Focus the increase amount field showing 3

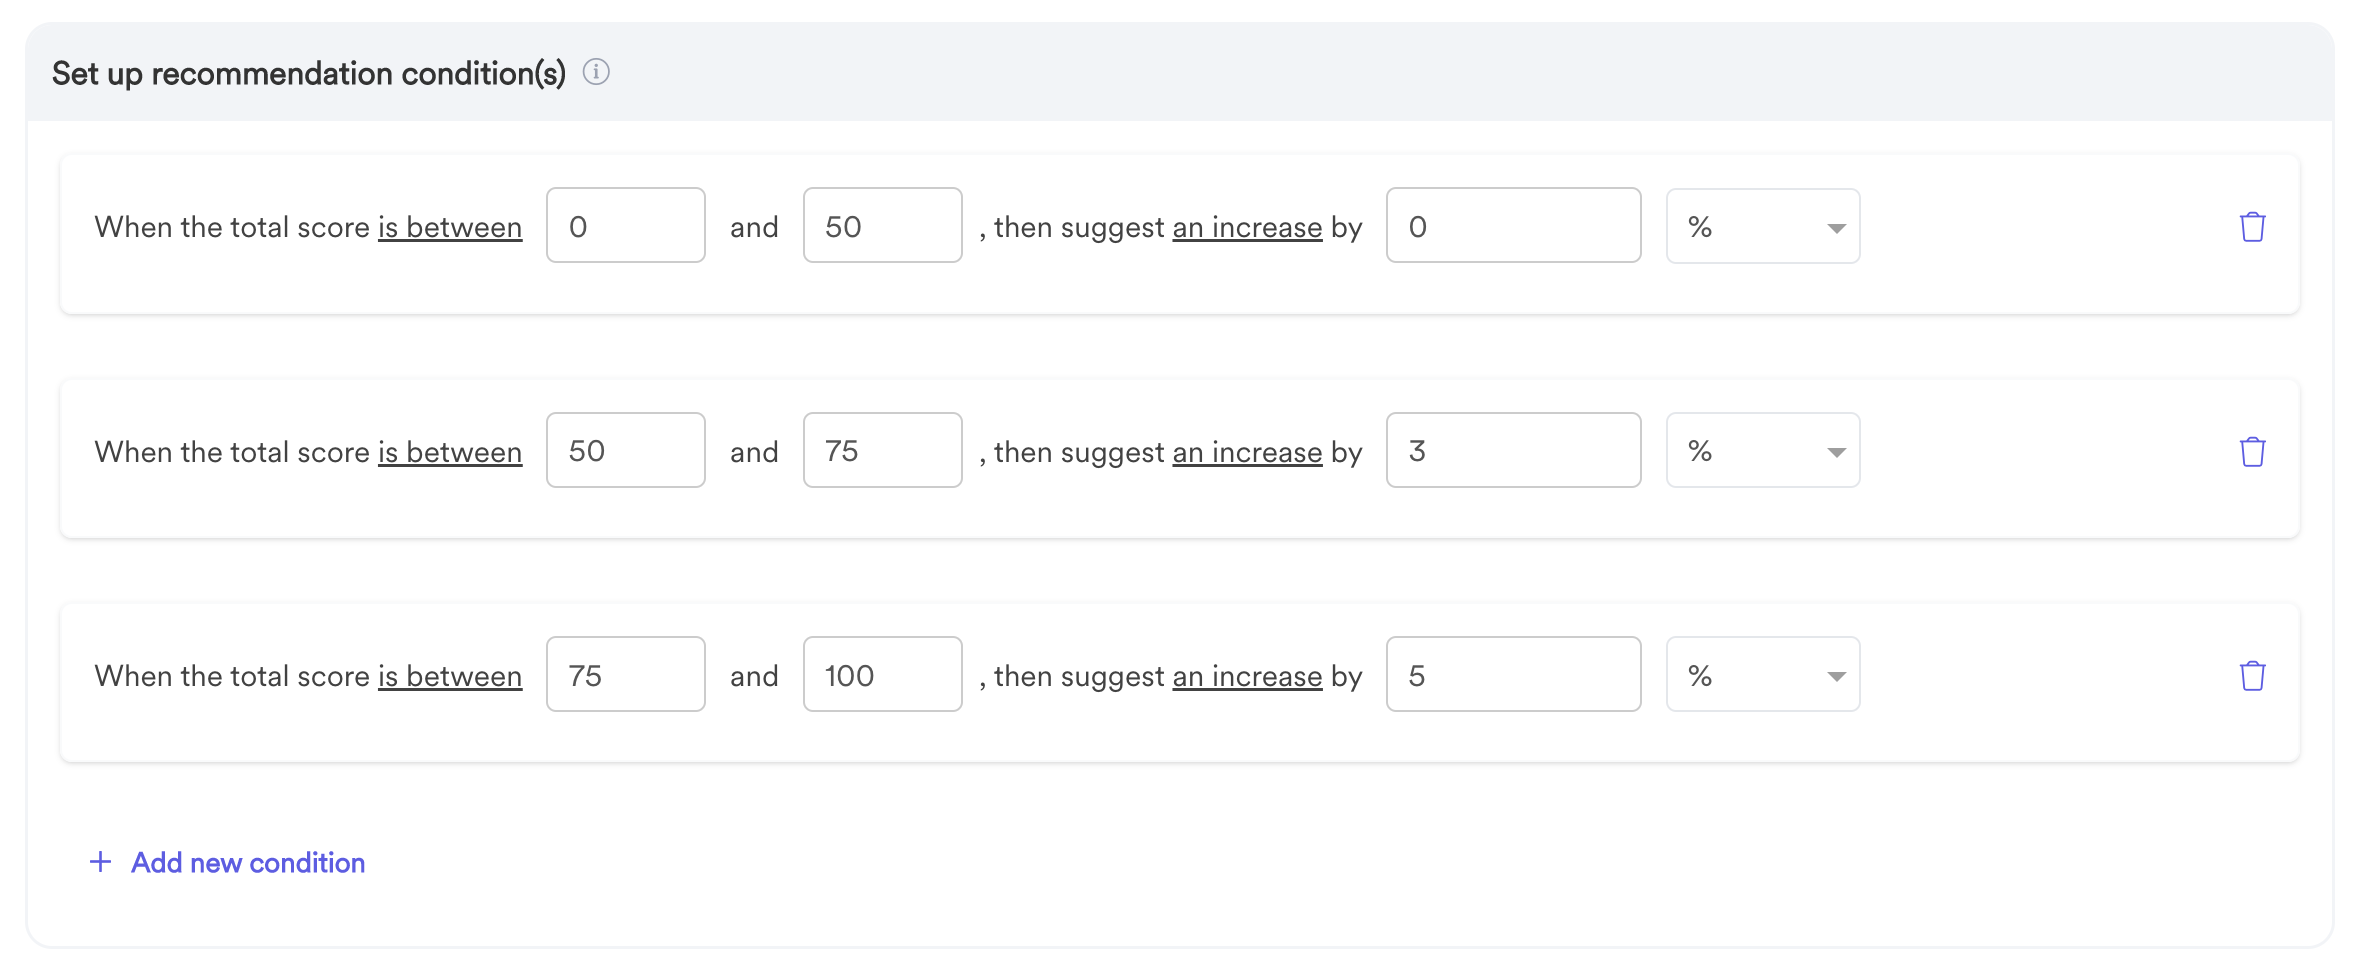(1514, 450)
